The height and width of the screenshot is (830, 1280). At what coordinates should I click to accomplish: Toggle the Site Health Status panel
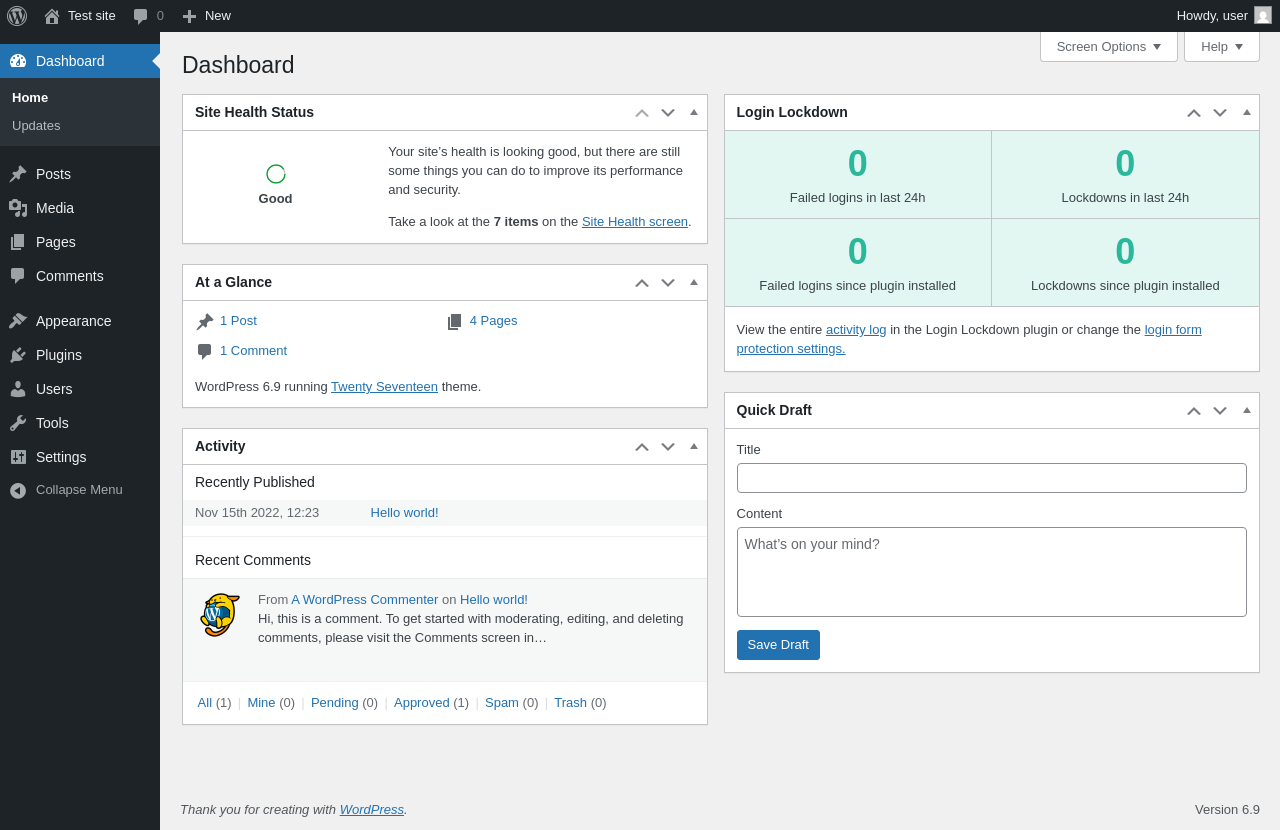click(694, 112)
